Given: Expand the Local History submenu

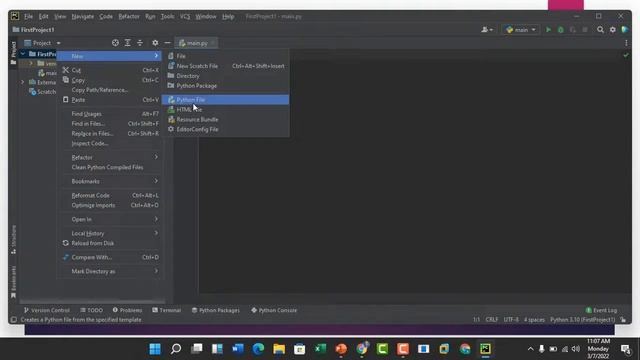Looking at the screenshot, I should [110, 233].
